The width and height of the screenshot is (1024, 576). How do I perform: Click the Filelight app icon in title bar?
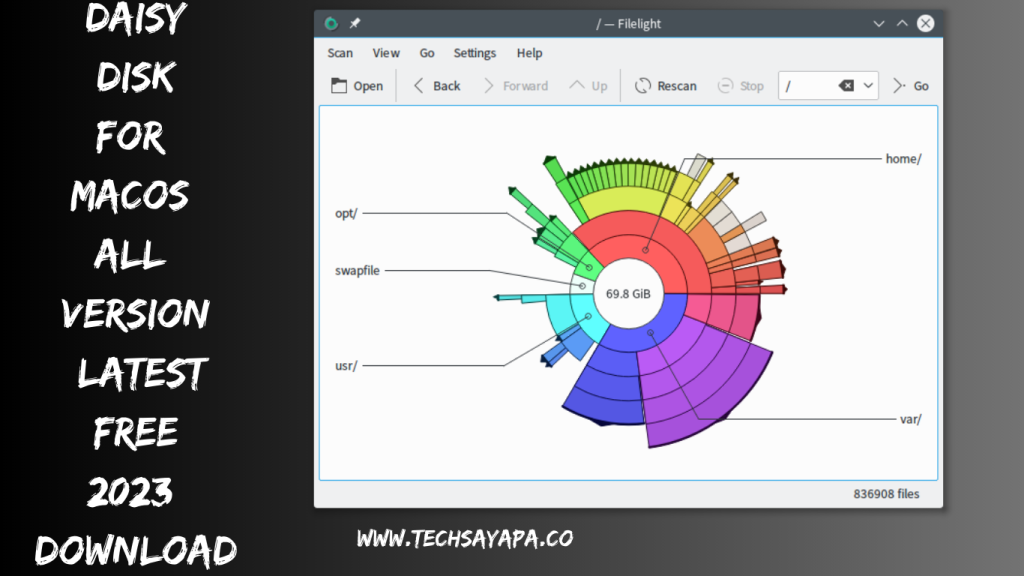point(331,24)
